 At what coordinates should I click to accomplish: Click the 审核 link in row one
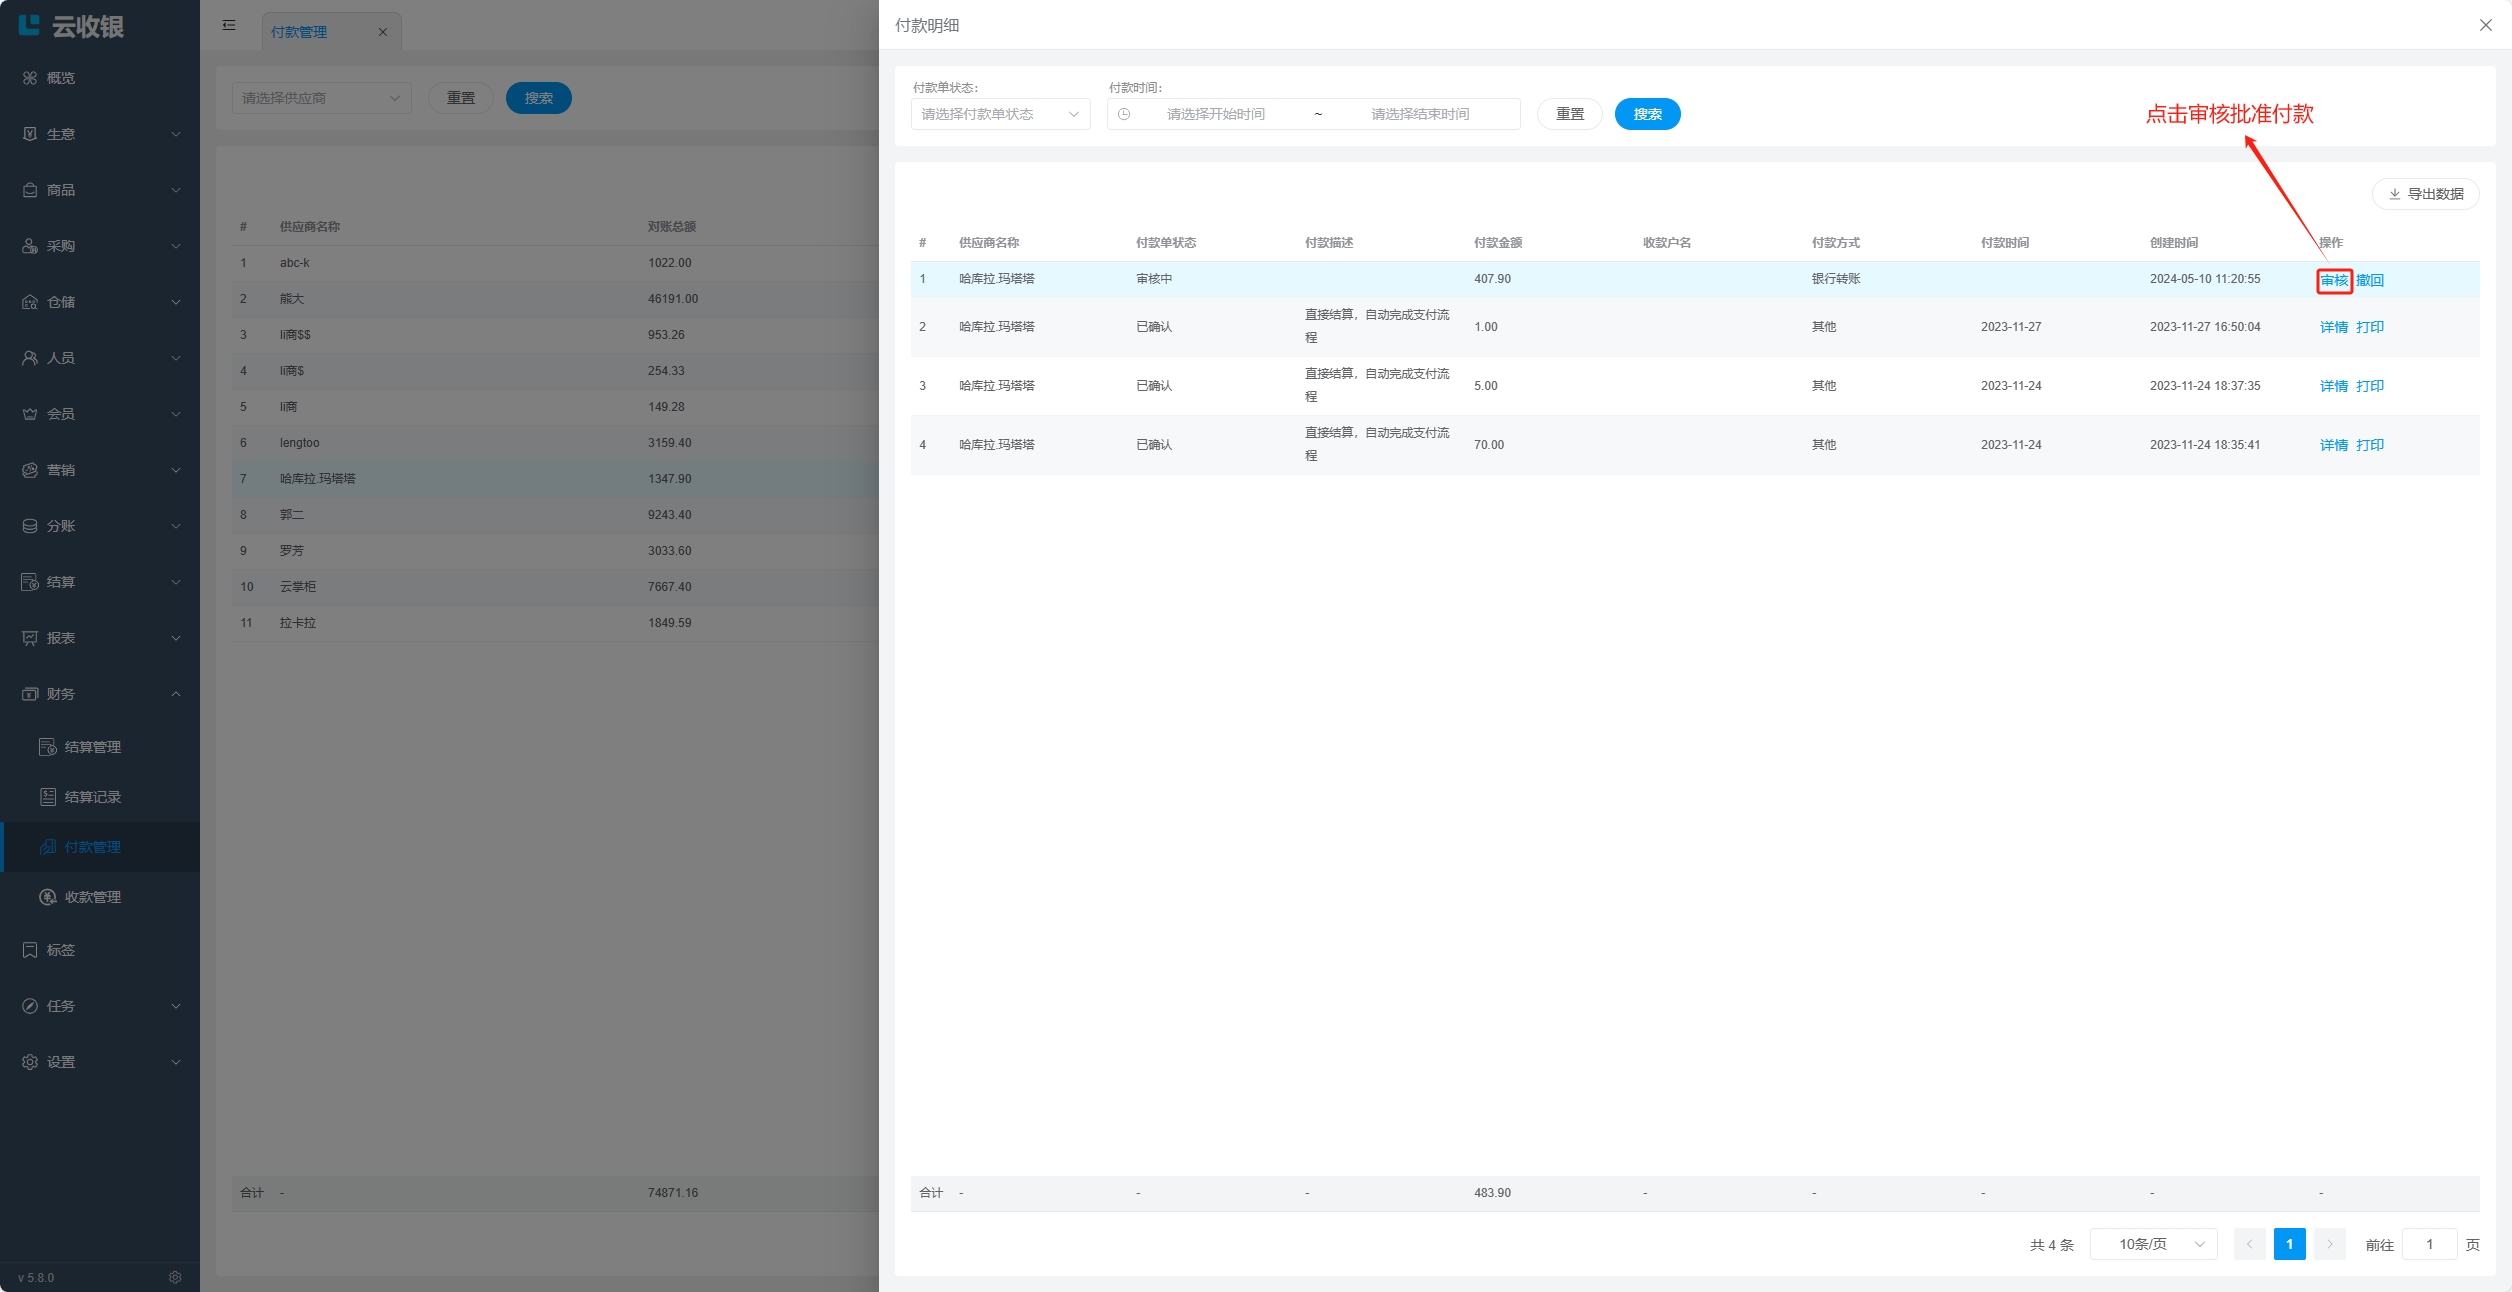2333,281
